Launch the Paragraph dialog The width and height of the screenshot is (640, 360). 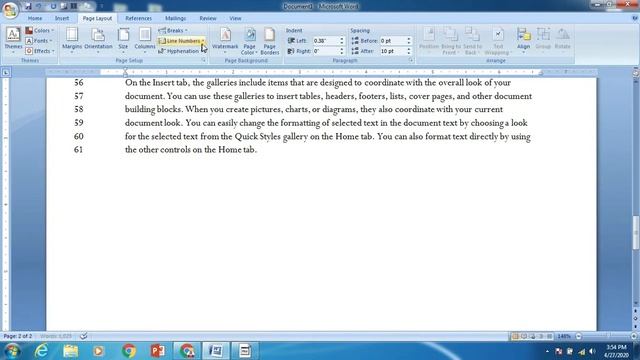pos(411,60)
